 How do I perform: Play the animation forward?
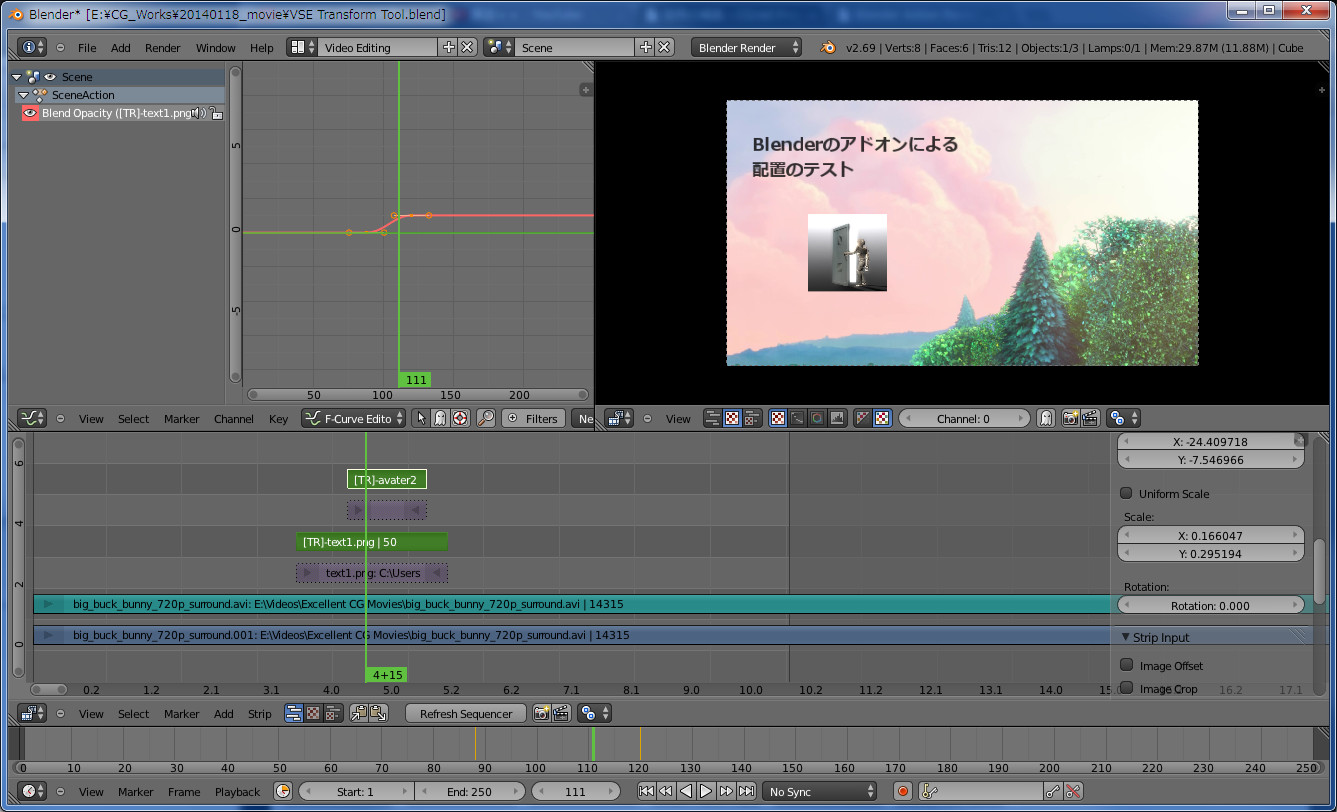(706, 791)
